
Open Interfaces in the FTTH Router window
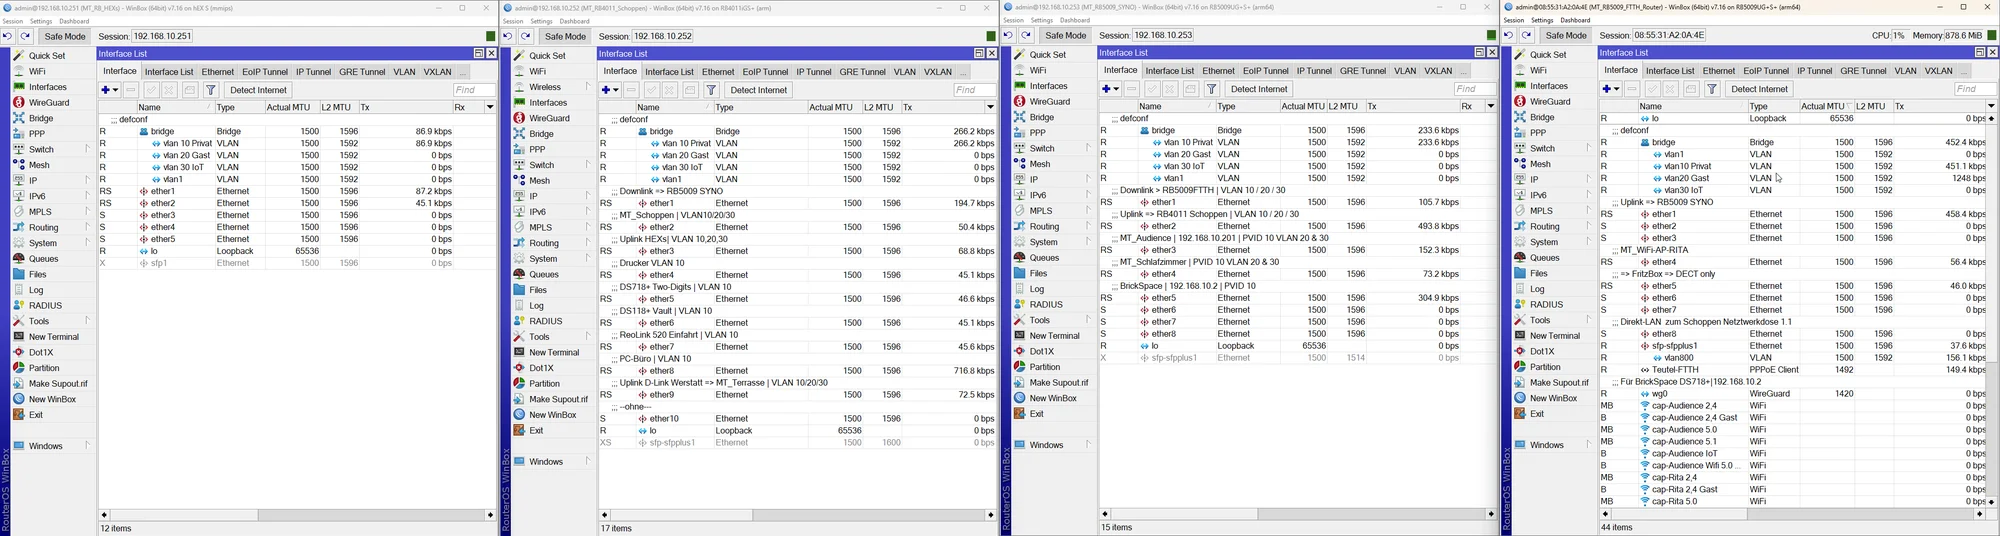(x=1549, y=86)
